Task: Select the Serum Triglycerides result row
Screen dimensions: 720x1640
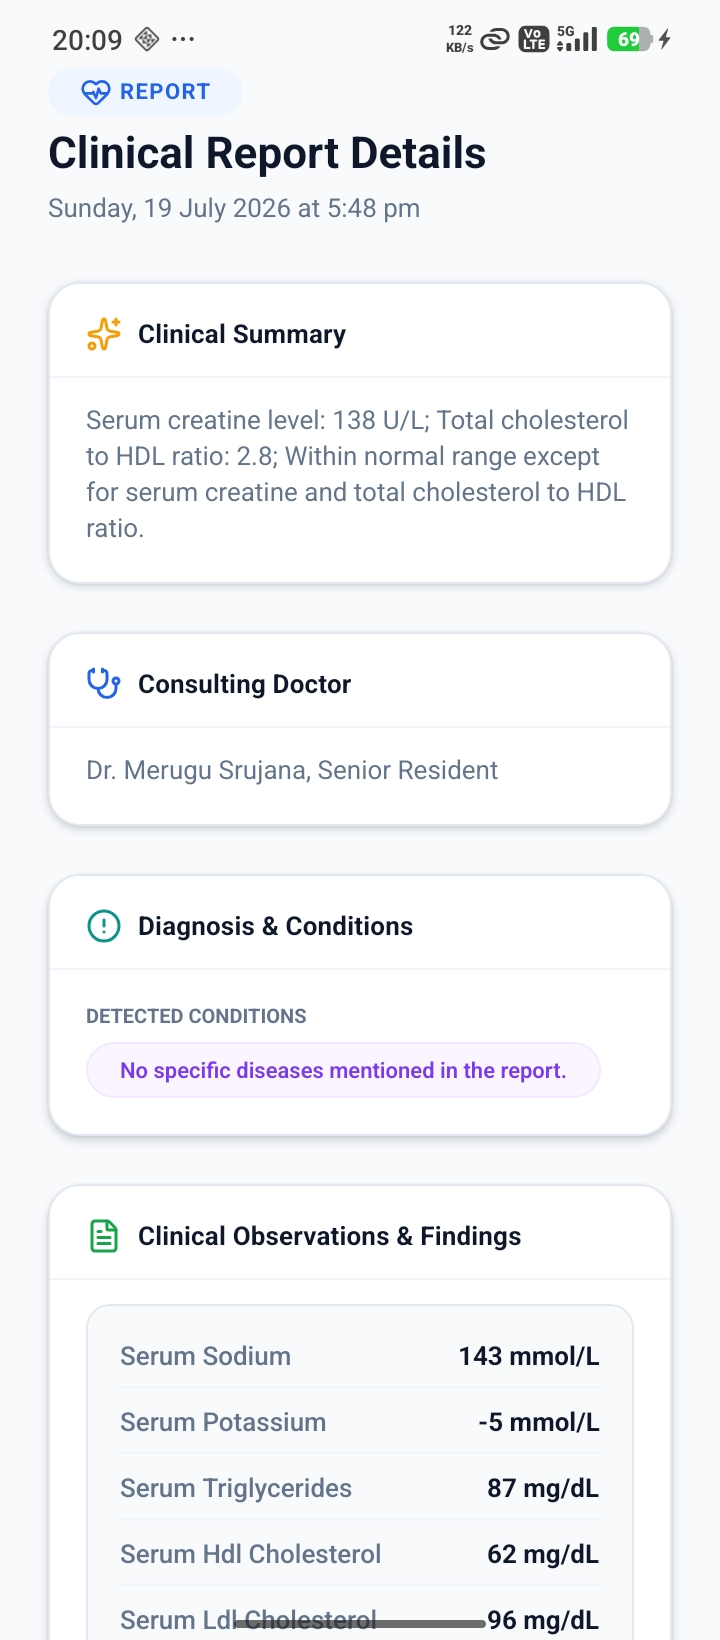Action: coord(360,1488)
